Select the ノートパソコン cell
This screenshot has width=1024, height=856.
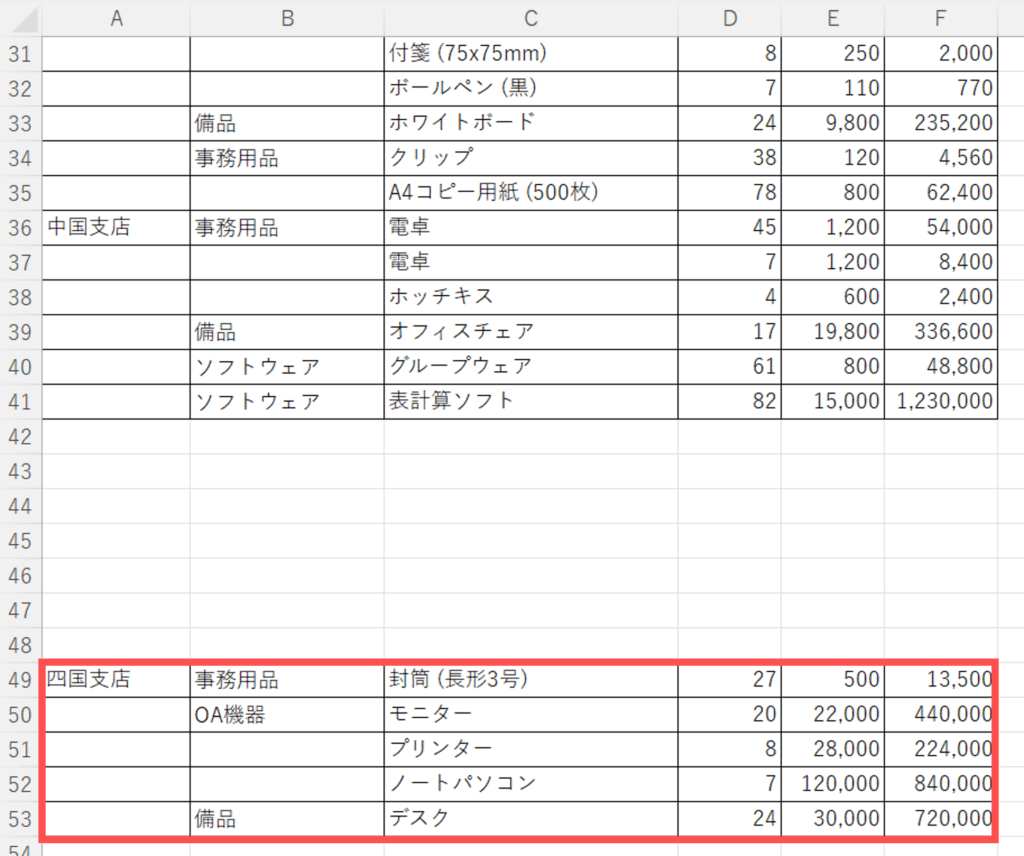click(530, 784)
